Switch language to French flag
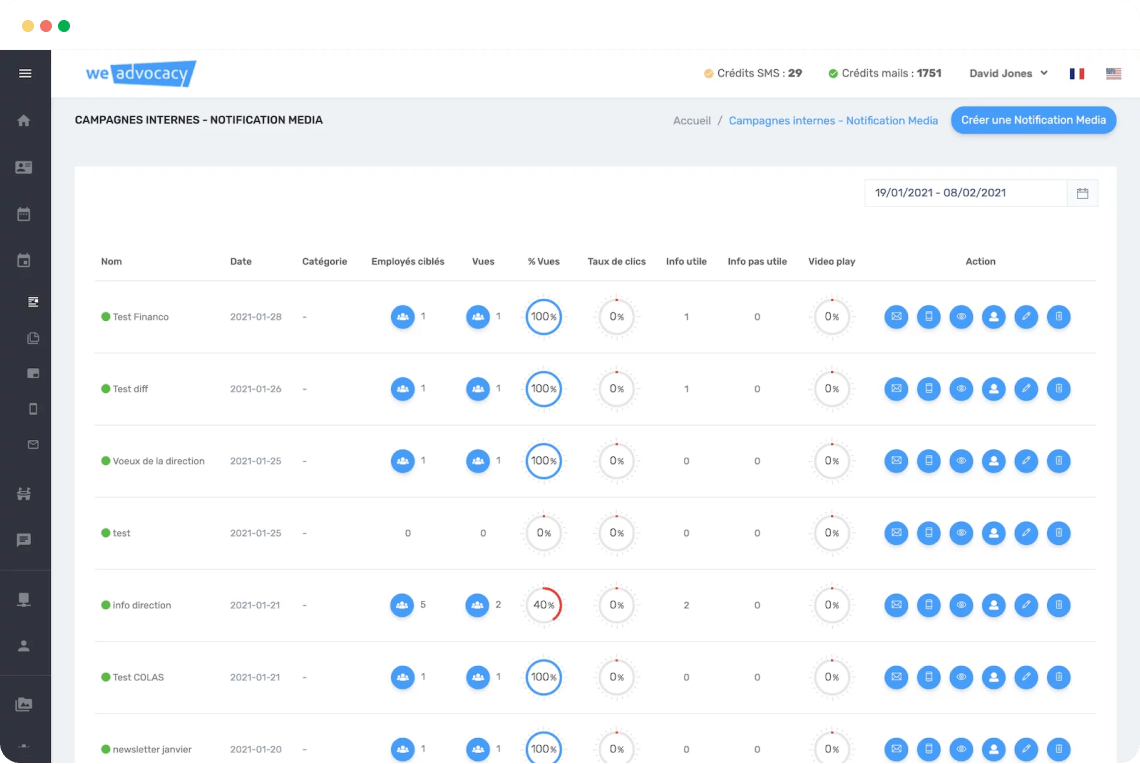1140x764 pixels. coord(1077,73)
